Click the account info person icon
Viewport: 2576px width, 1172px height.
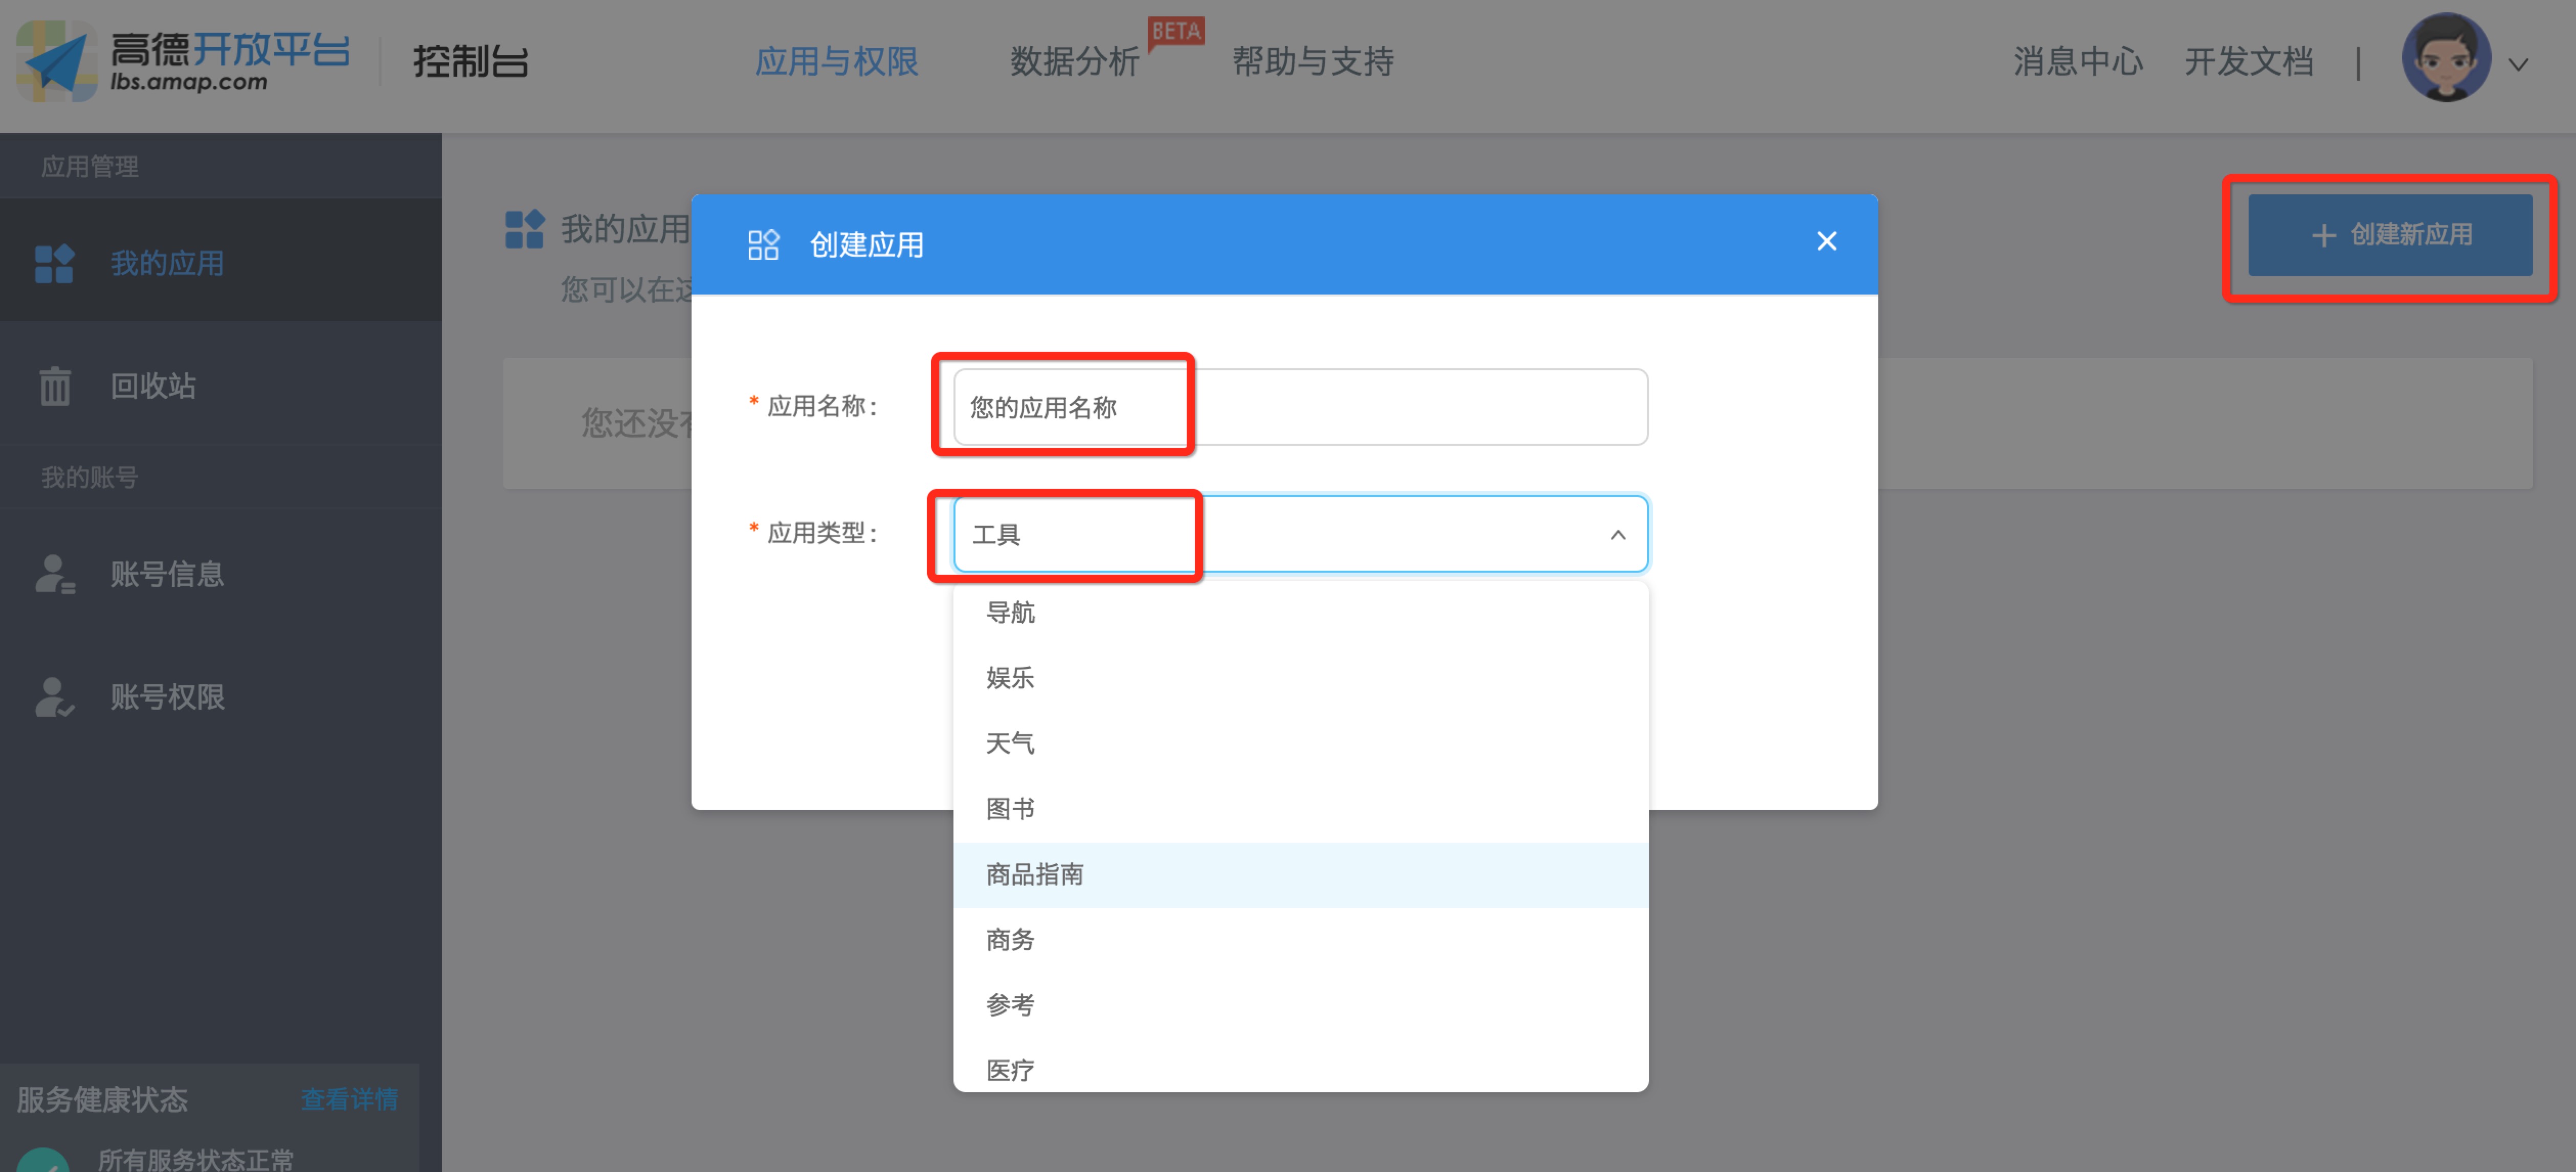54,574
